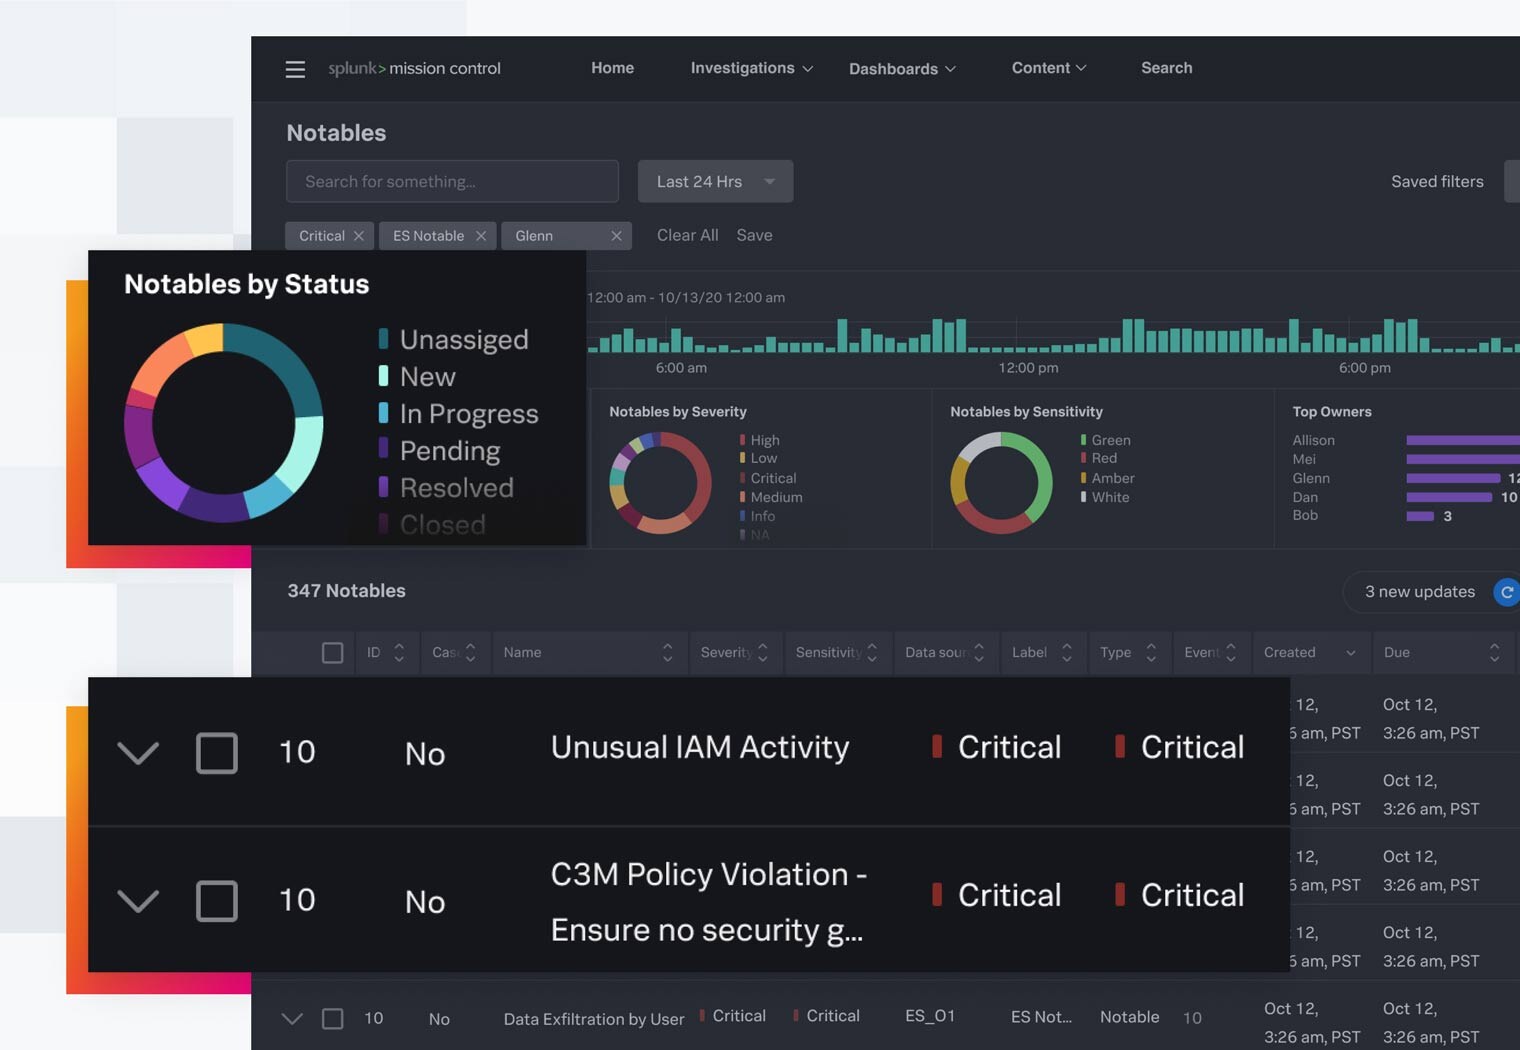Remove the ES Notable filter chip
The width and height of the screenshot is (1520, 1050).
481,236
